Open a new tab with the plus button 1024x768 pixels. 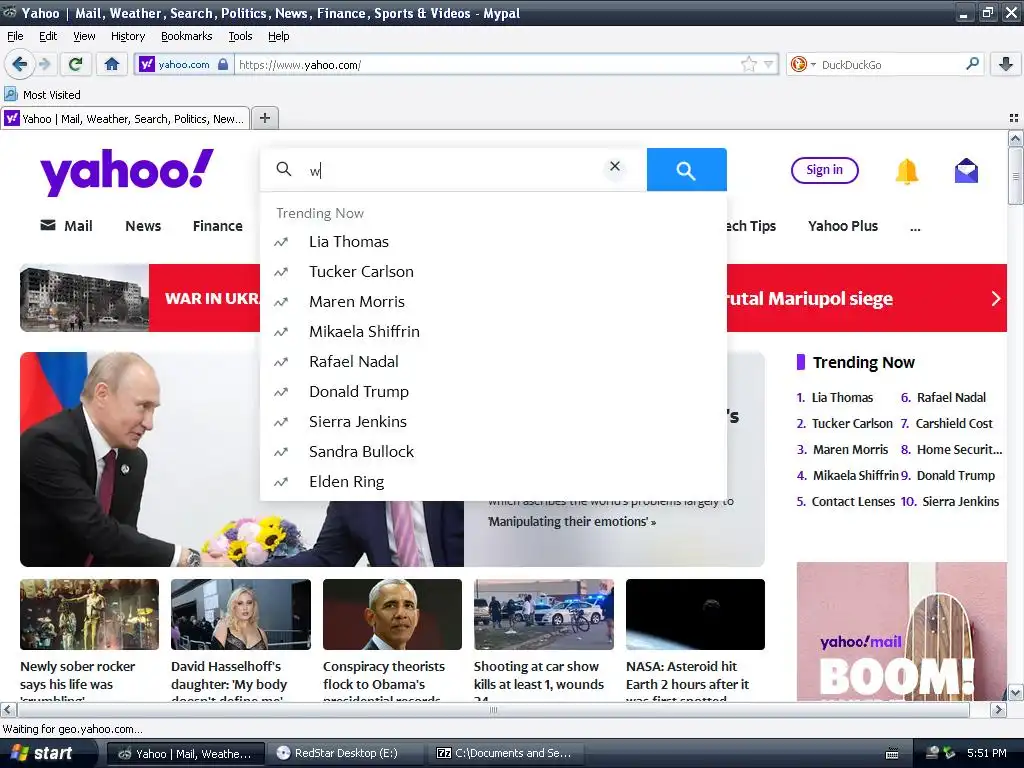[x=264, y=118]
